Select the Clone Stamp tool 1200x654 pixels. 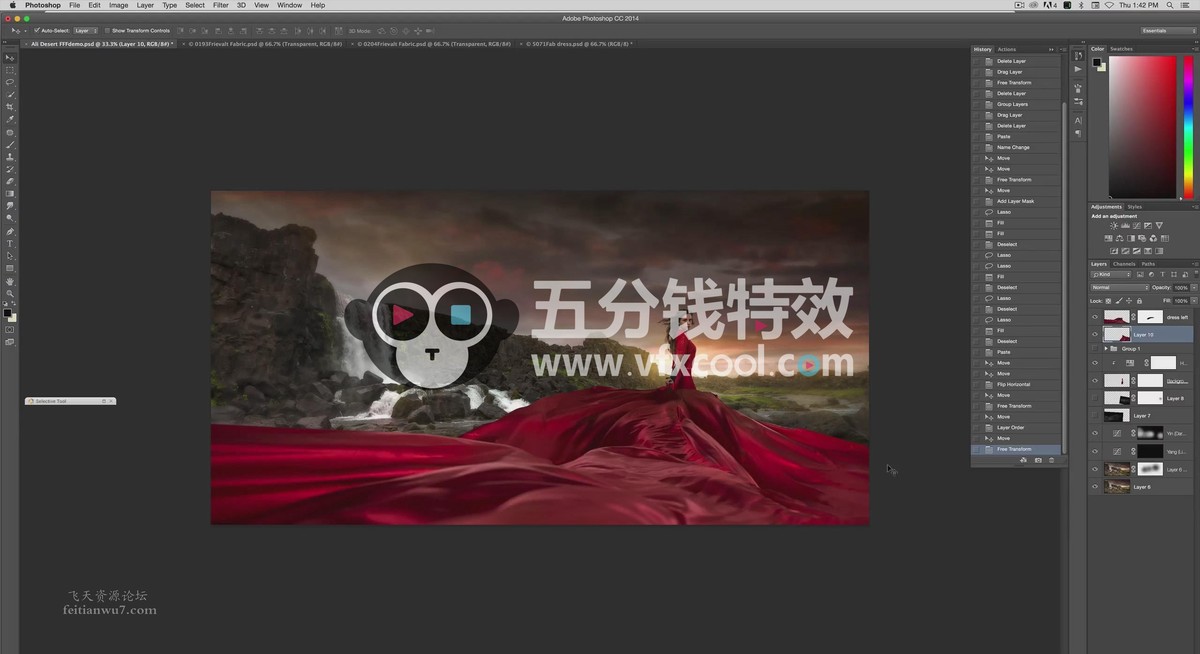coord(10,157)
